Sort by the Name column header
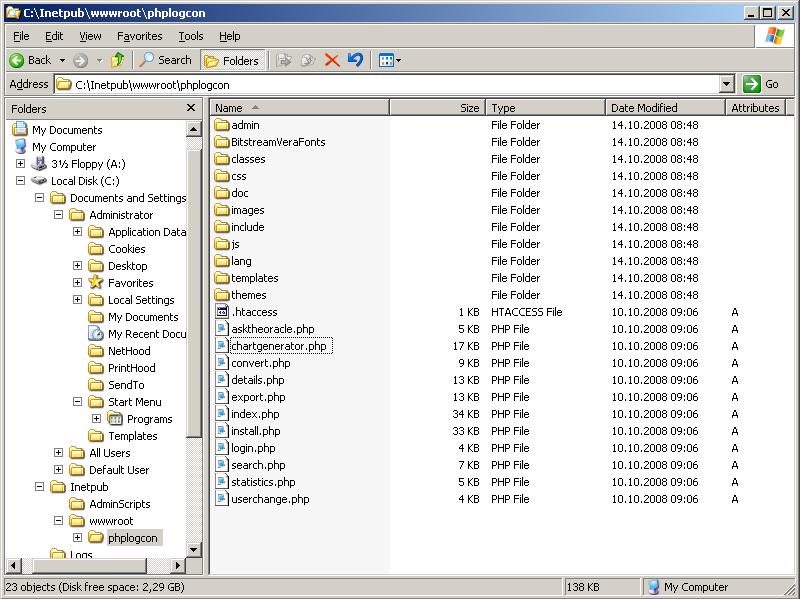Screen dimensions: 800x599 300,108
